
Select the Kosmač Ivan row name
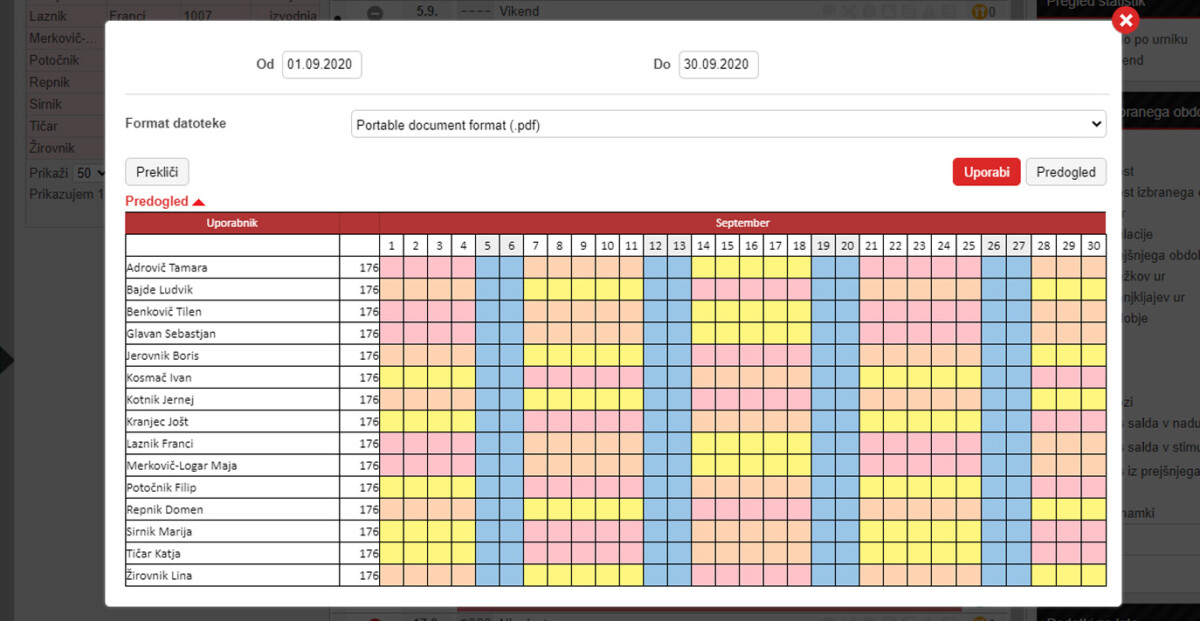(x=159, y=378)
